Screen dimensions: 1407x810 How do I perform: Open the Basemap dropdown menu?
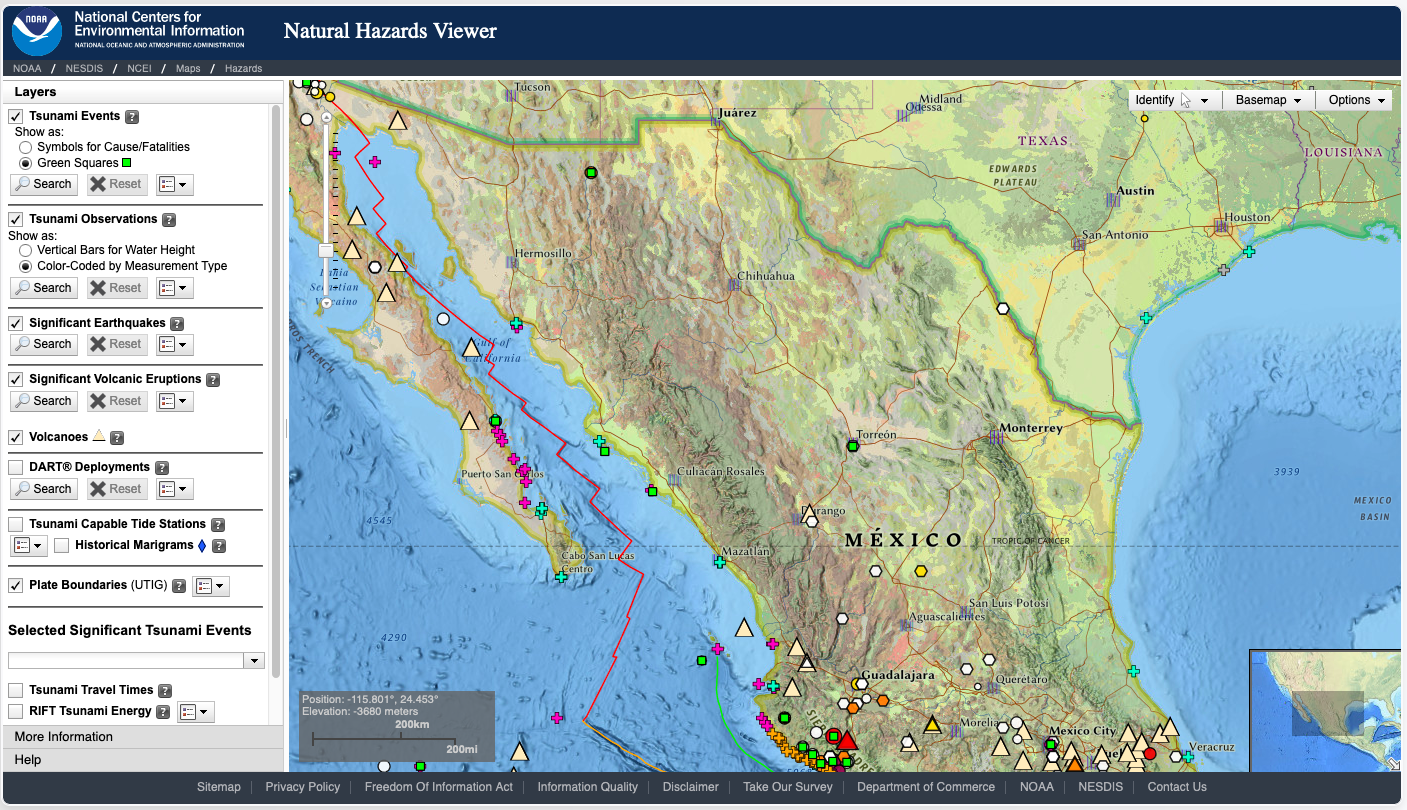click(1268, 100)
